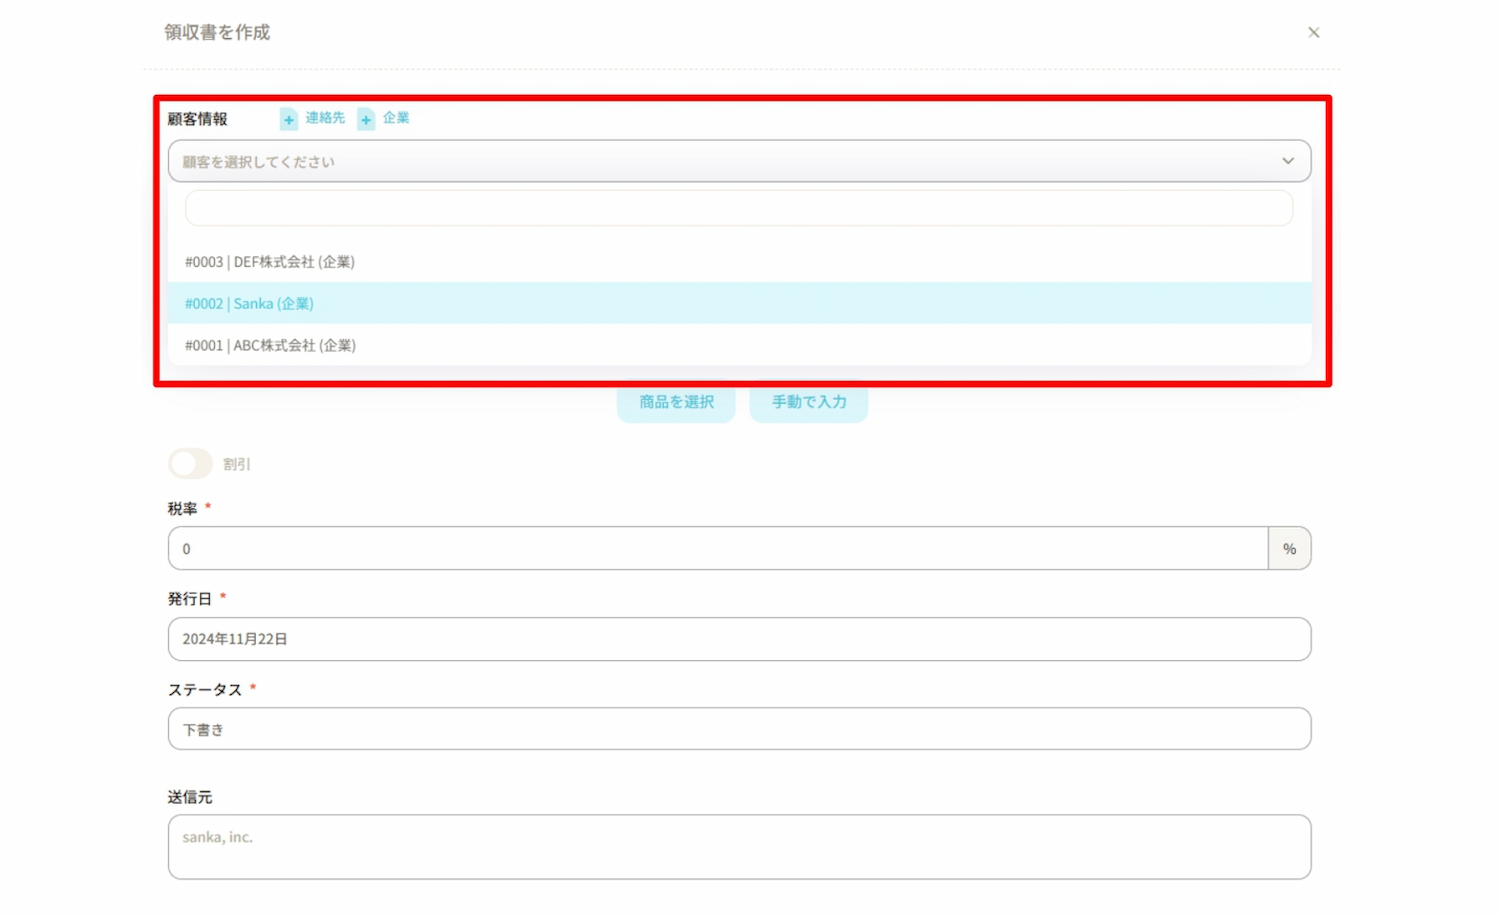Click the 顧客を選択してください select box
1500x916 pixels.
click(720, 162)
